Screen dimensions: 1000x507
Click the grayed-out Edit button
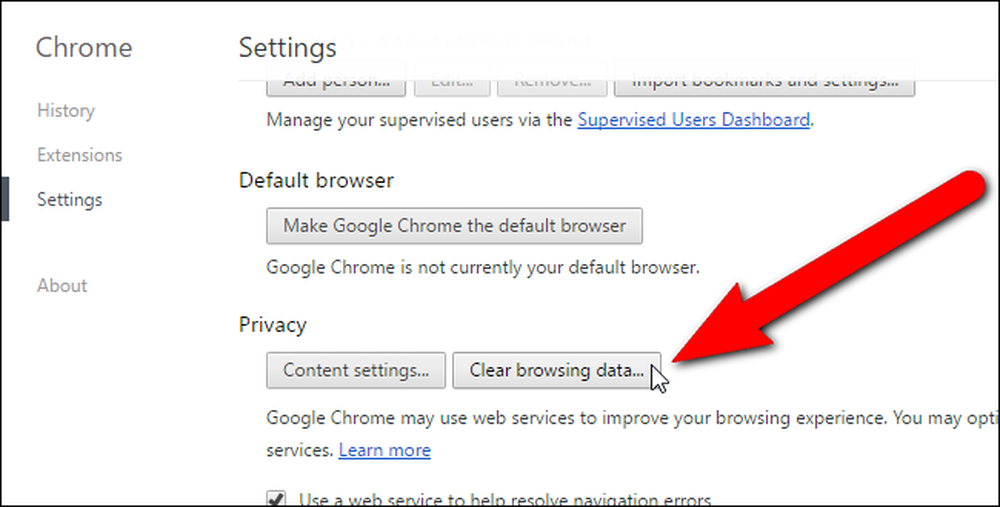tap(452, 82)
